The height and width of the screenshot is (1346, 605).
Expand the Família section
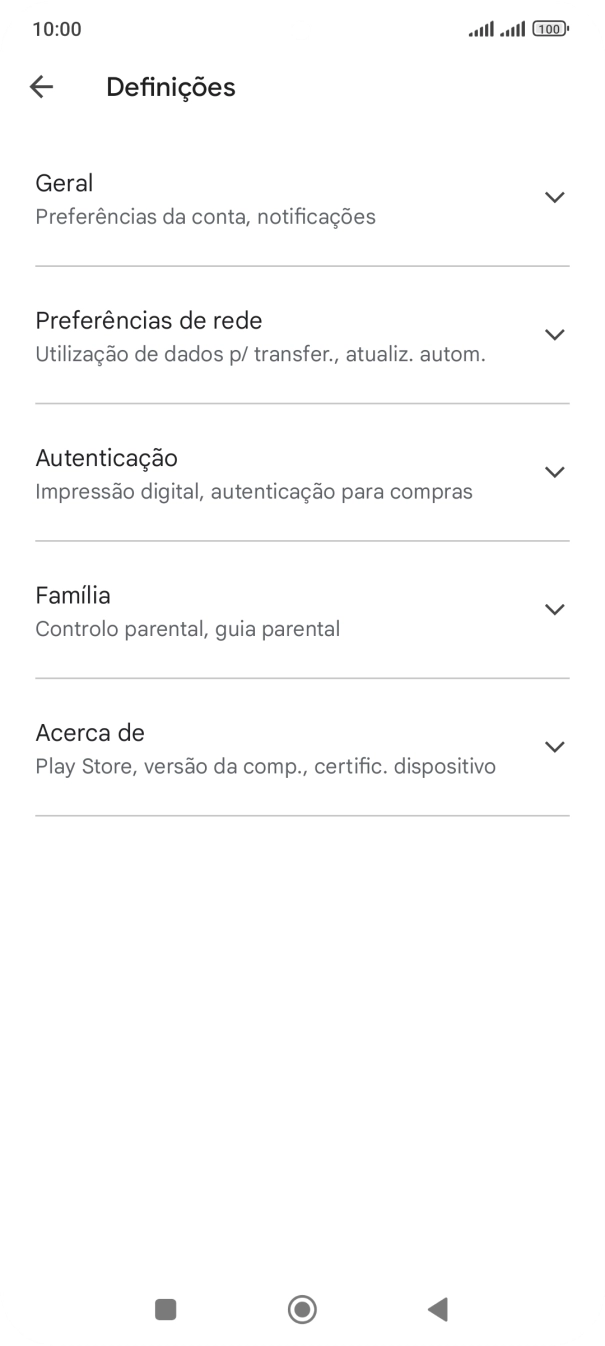coord(555,609)
